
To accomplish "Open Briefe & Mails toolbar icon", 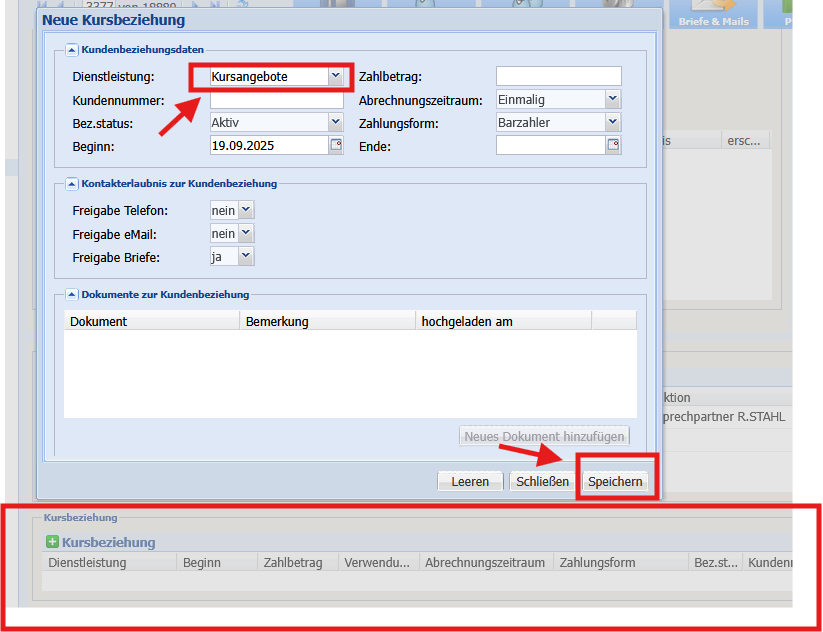I will [x=714, y=14].
